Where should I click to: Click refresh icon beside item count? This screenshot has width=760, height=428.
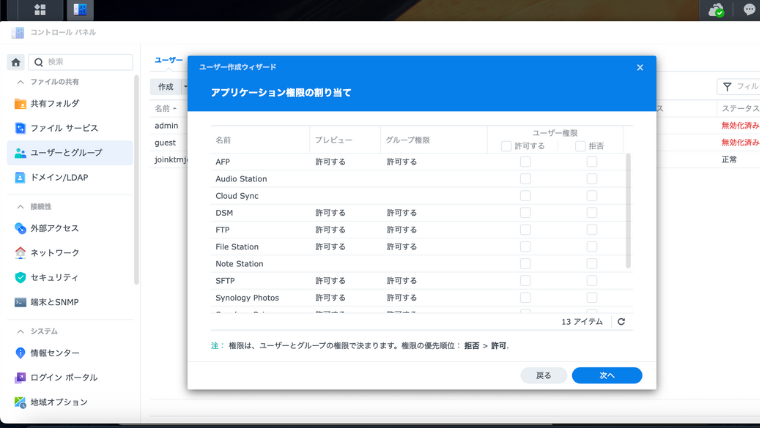pos(621,322)
